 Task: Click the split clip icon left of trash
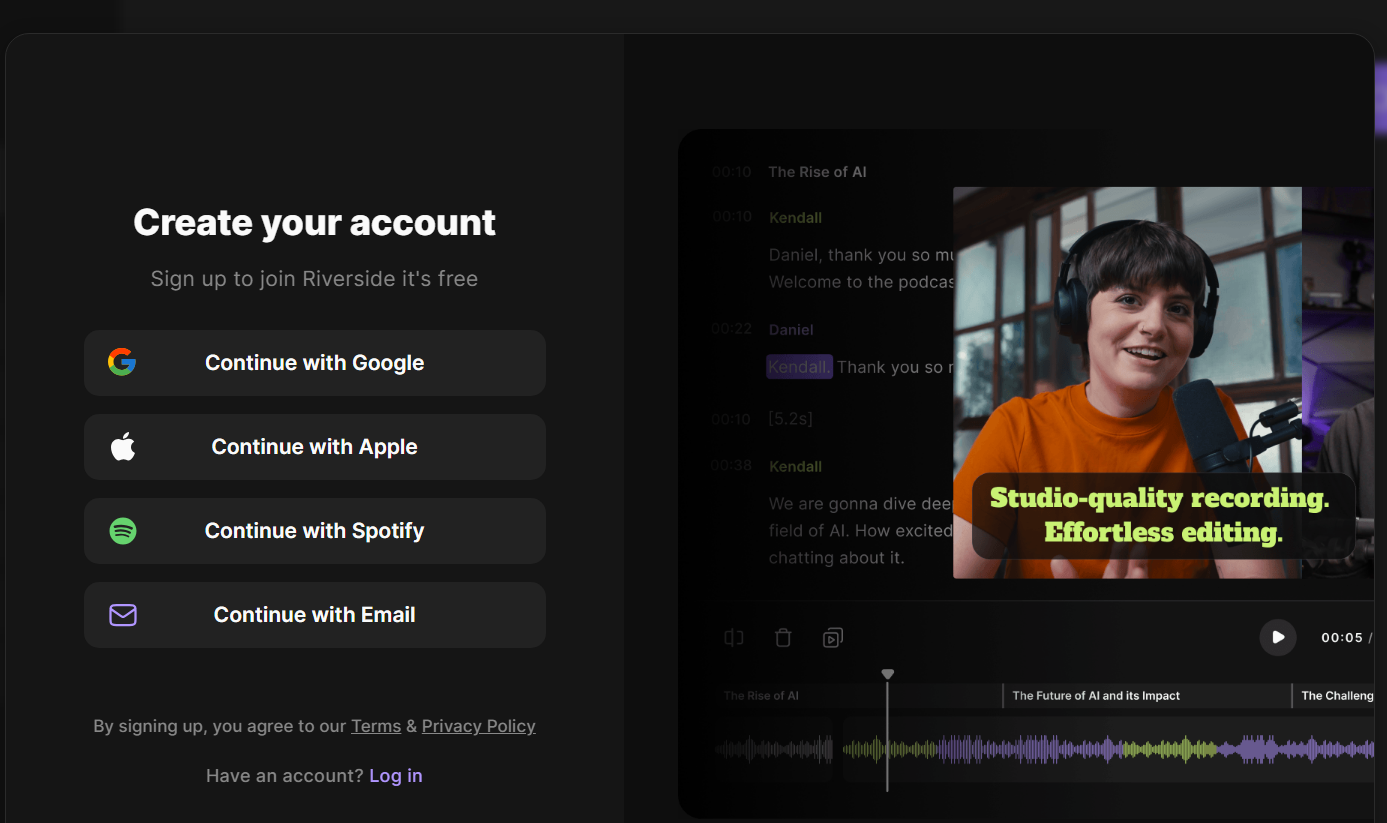[x=734, y=637]
